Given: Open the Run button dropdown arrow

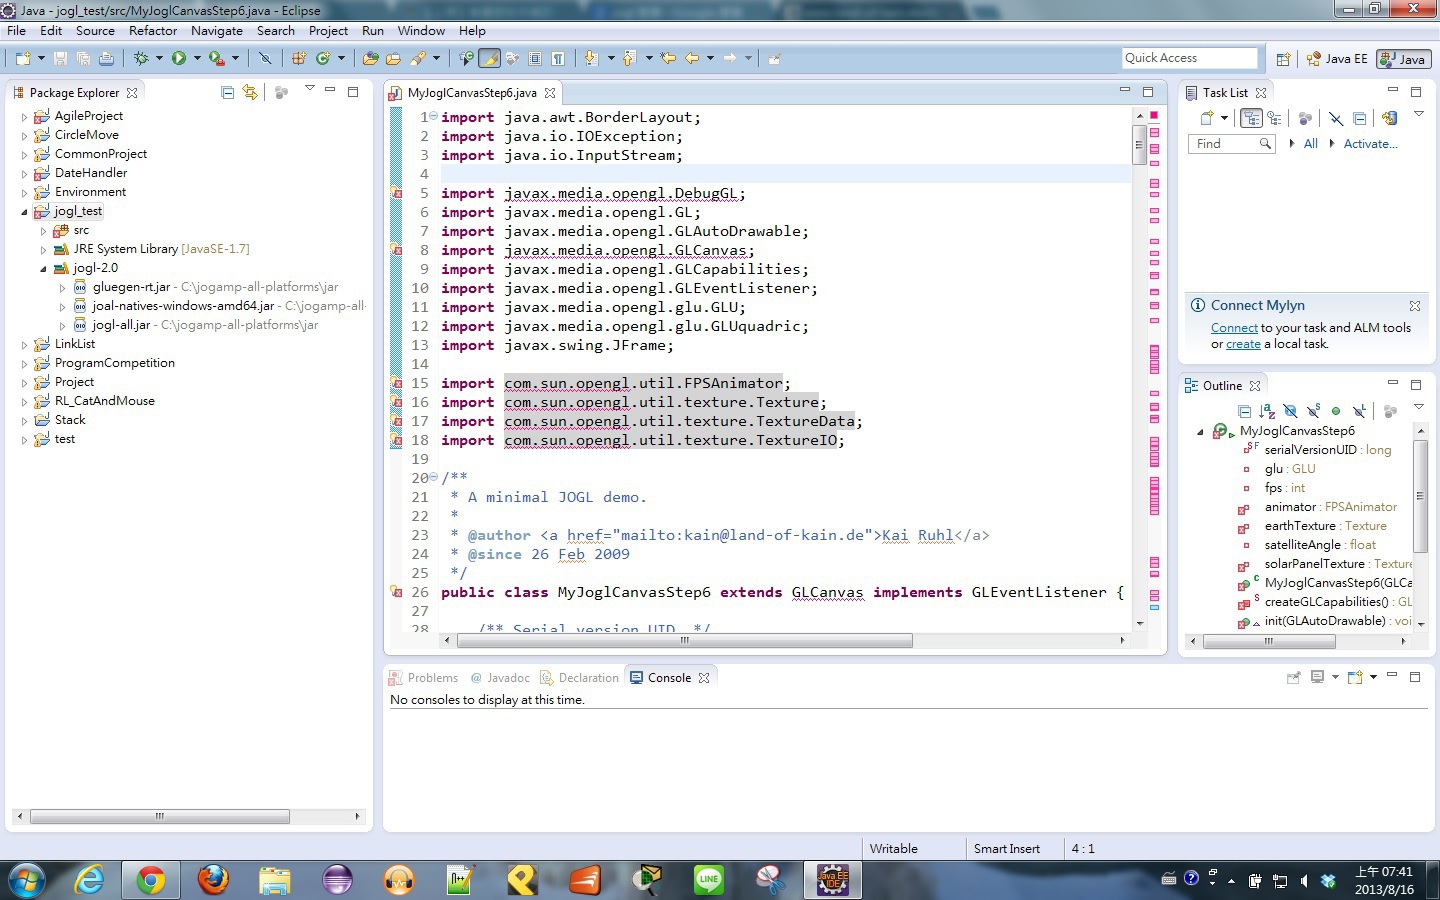Looking at the screenshot, I should click(x=197, y=58).
